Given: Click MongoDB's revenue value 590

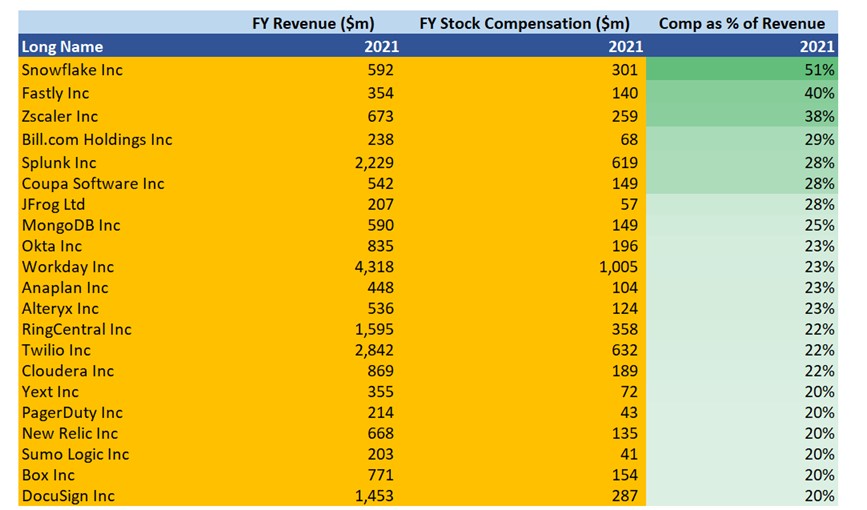Looking at the screenshot, I should (x=380, y=225).
